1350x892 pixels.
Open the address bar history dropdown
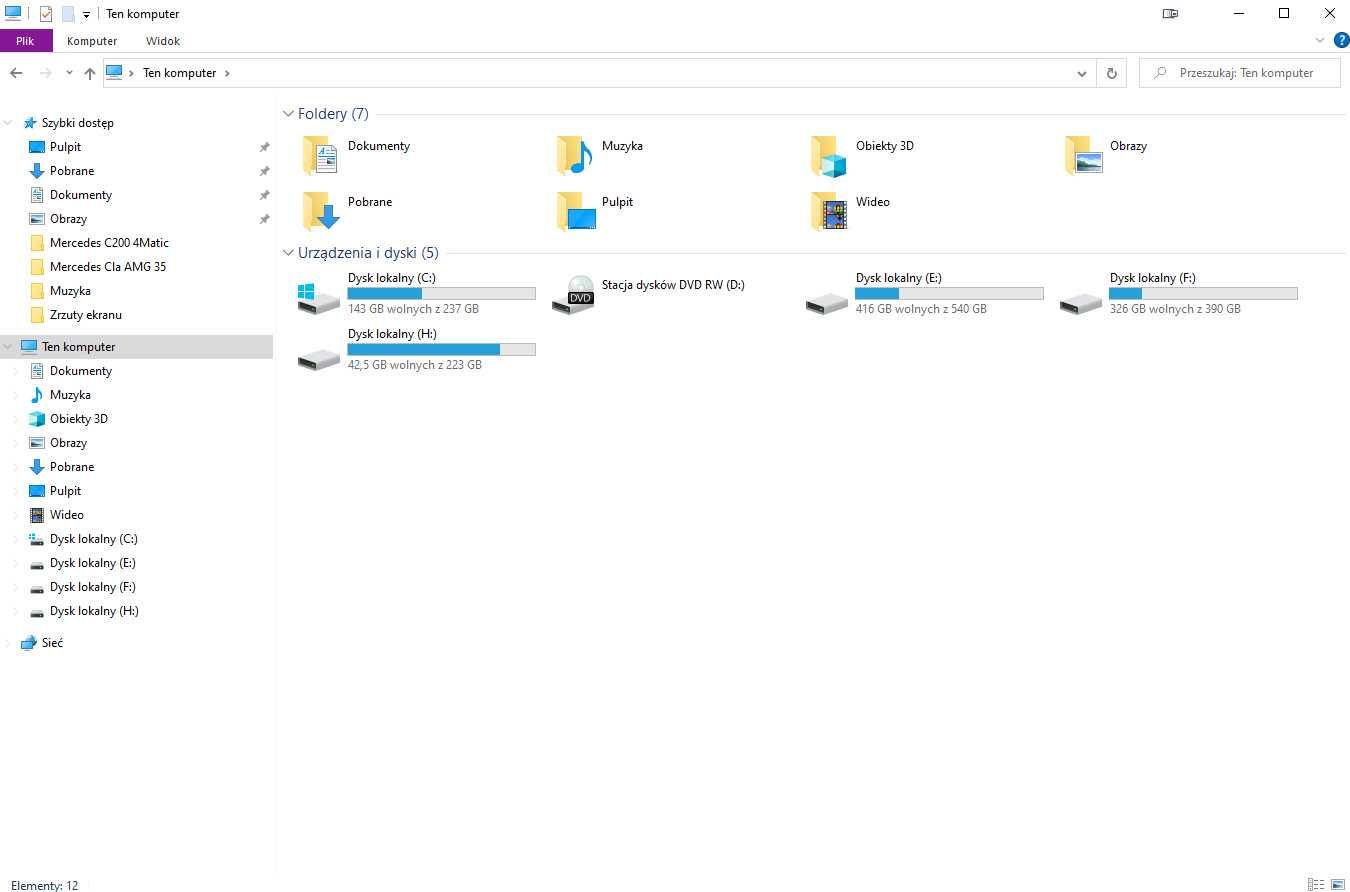[1082, 73]
